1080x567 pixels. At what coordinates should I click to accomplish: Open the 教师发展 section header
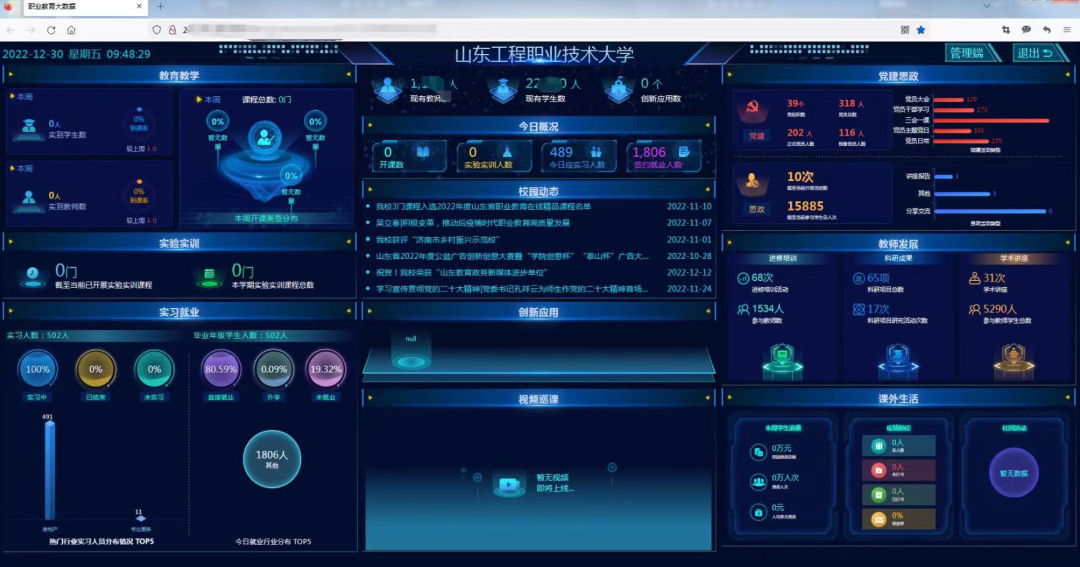(x=898, y=244)
